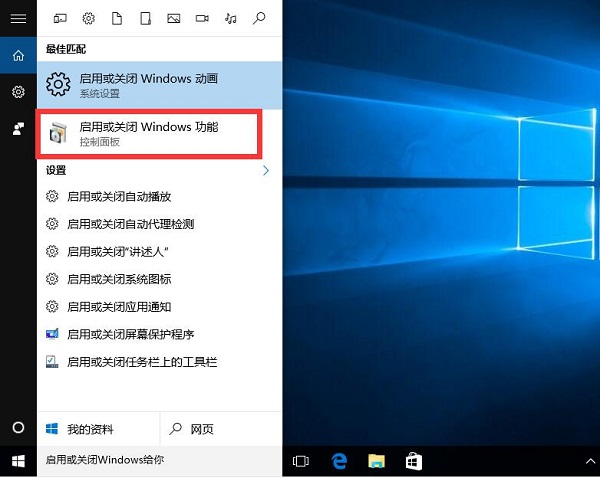Screen dimensions: 600x478
Task: Click the 设置 section heading
Action: [x=56, y=170]
